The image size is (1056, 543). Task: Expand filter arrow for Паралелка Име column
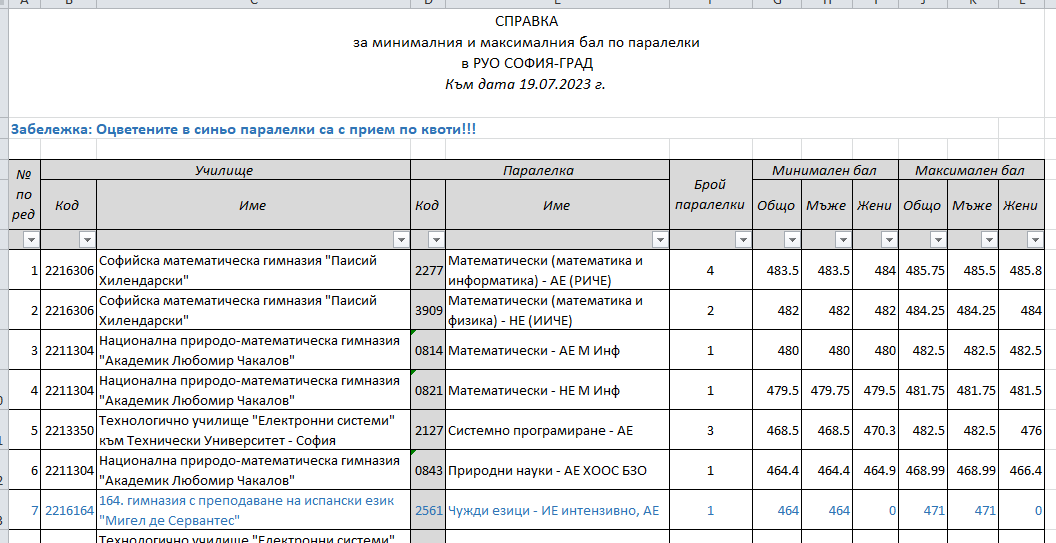click(x=659, y=240)
